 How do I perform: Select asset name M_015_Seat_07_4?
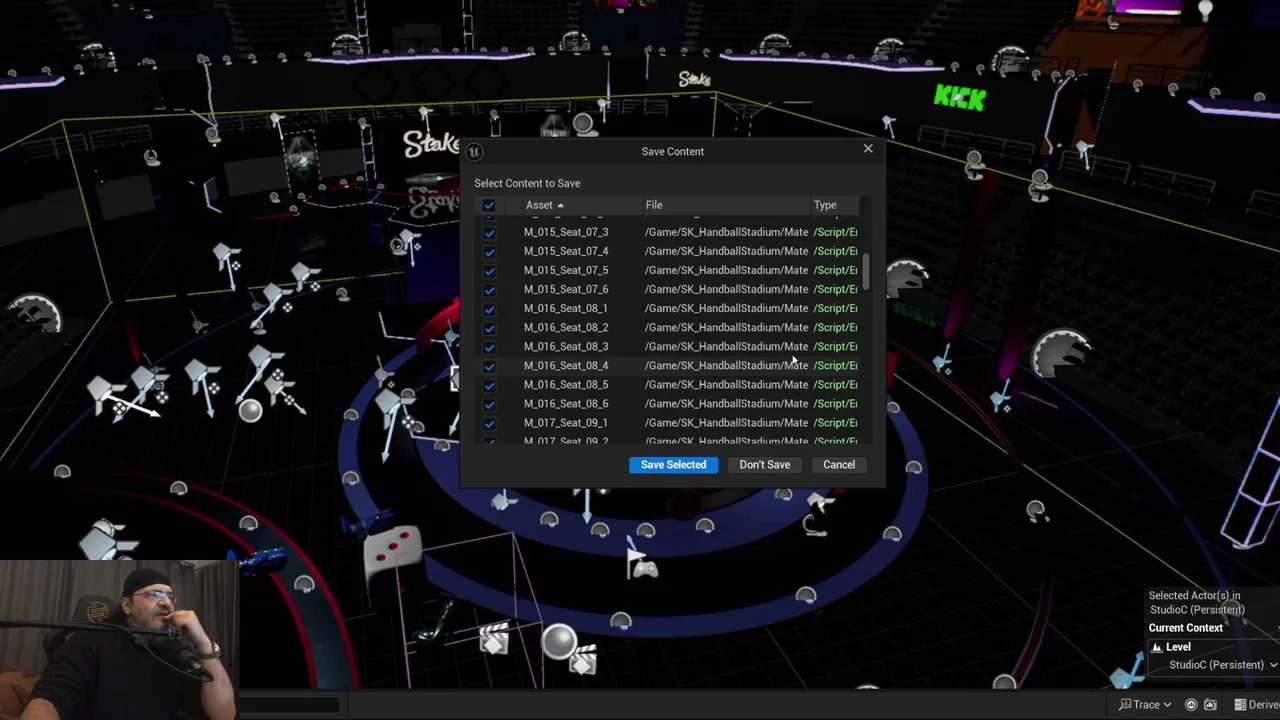[566, 251]
